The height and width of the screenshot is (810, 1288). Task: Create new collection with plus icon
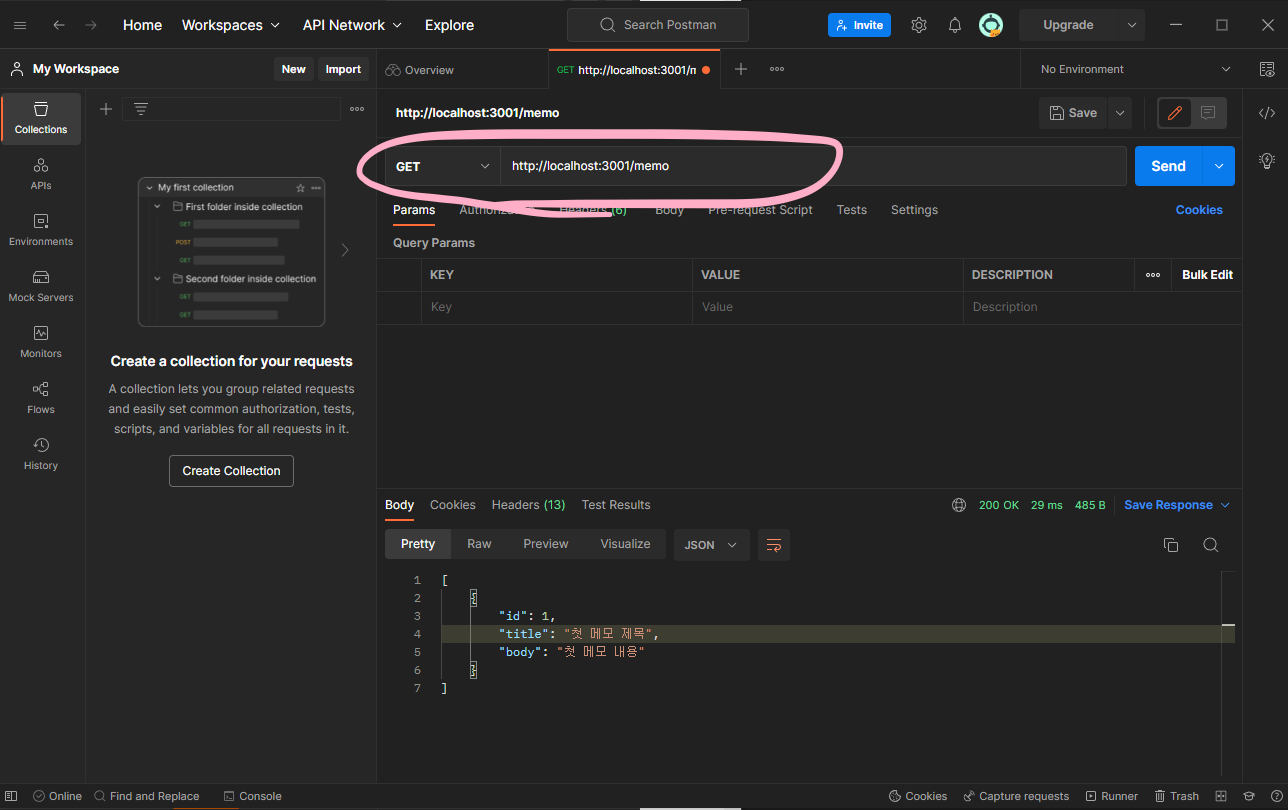pos(106,109)
